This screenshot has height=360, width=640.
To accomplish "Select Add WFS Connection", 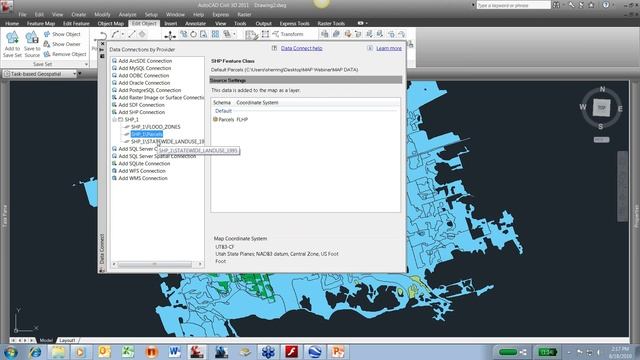I will click(142, 171).
